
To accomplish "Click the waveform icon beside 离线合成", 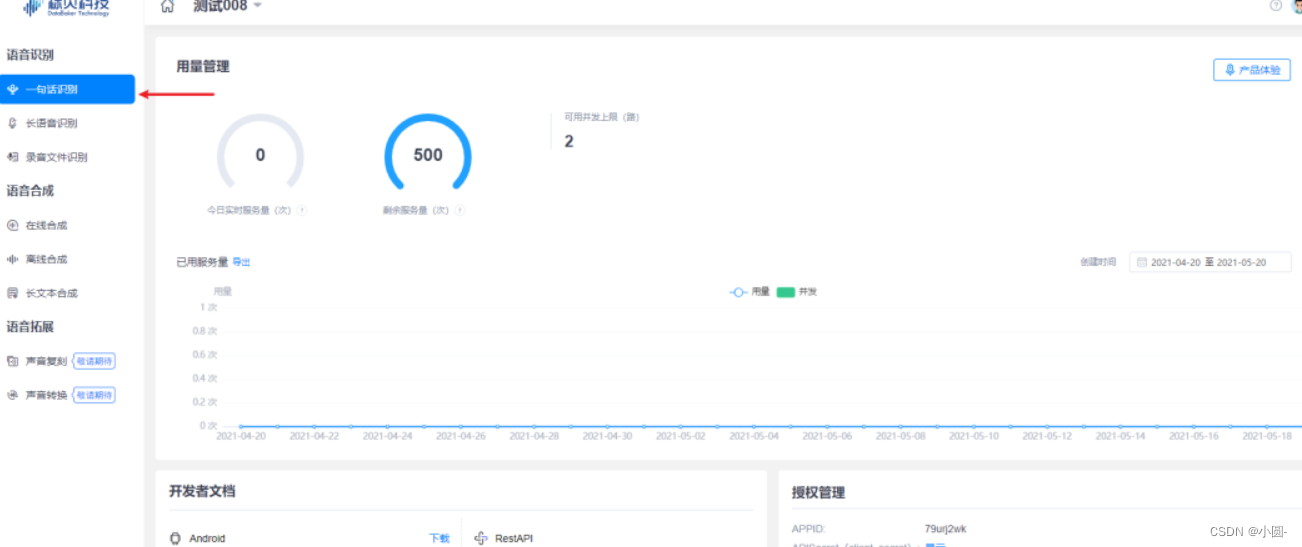I will point(13,259).
